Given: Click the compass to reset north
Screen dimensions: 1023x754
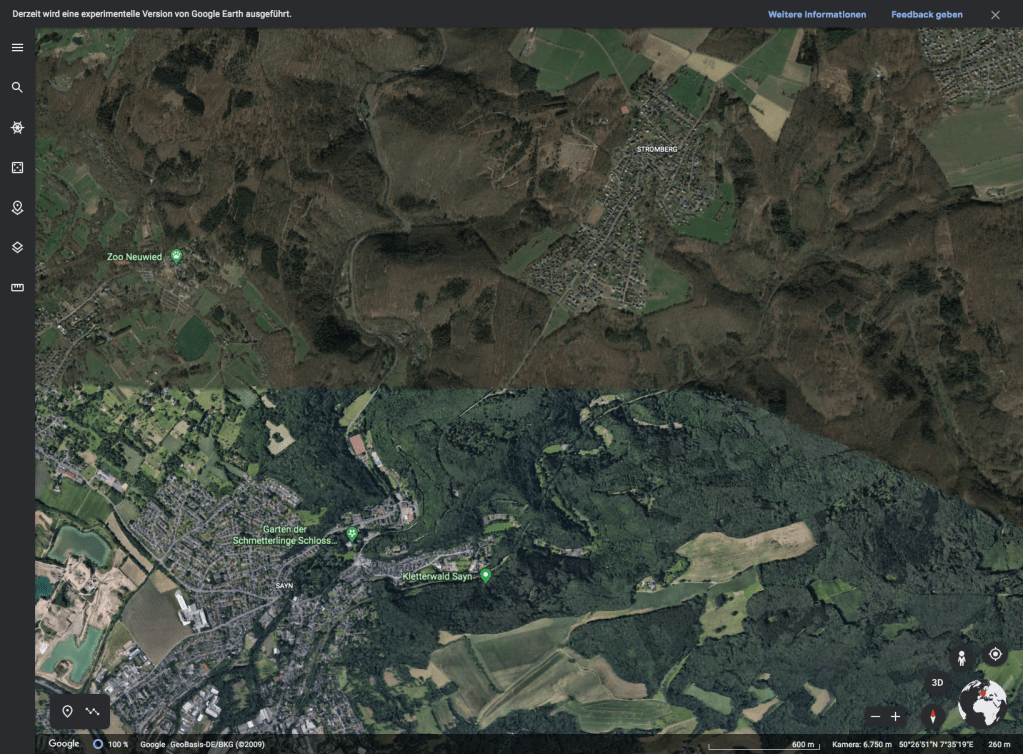Looking at the screenshot, I should [x=932, y=716].
